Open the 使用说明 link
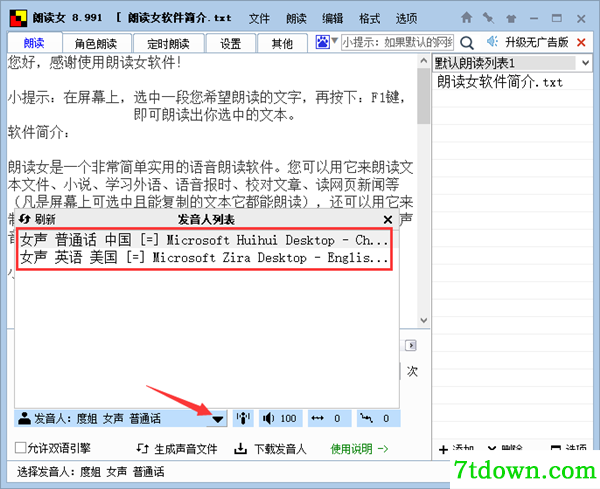This screenshot has height=489, width=600. [x=360, y=448]
